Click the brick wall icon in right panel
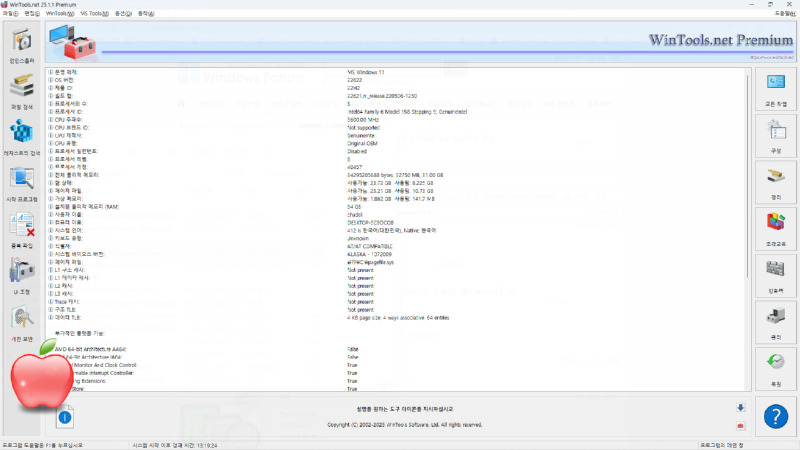This screenshot has width=800, height=450. (776, 276)
